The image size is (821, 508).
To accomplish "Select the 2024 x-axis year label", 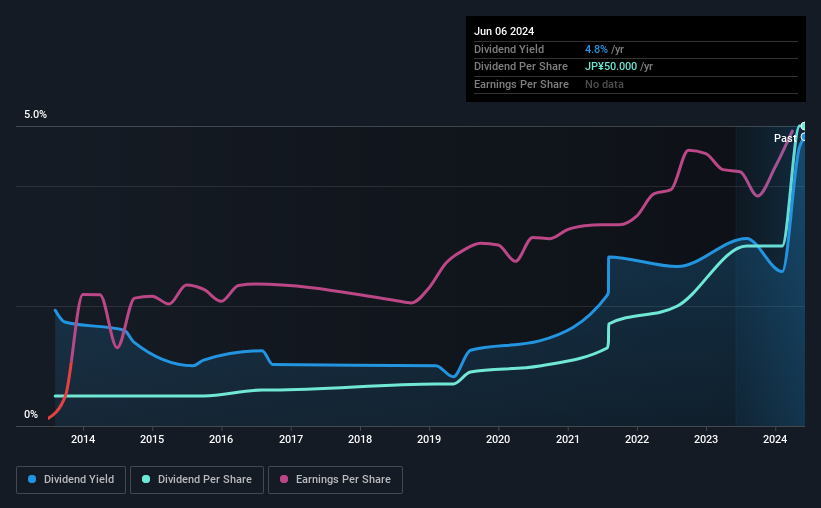I will pos(775,439).
